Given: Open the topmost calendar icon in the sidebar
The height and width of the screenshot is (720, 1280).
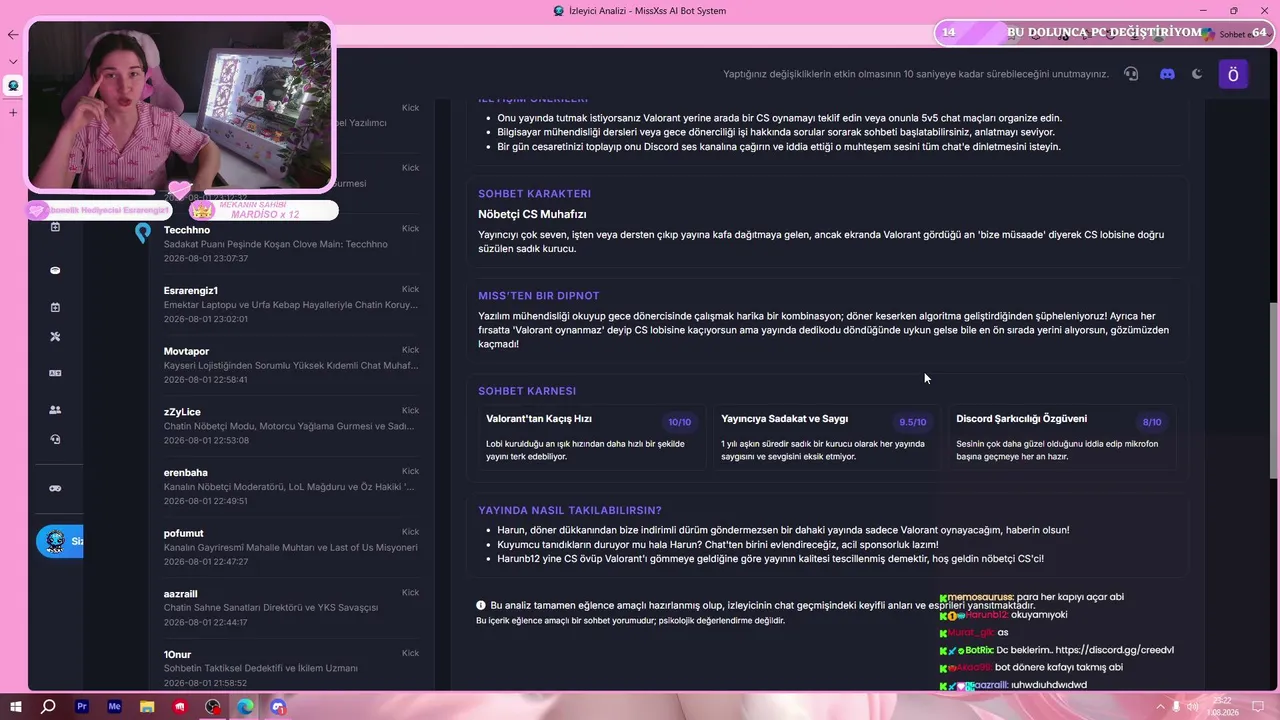Looking at the screenshot, I should tap(55, 227).
